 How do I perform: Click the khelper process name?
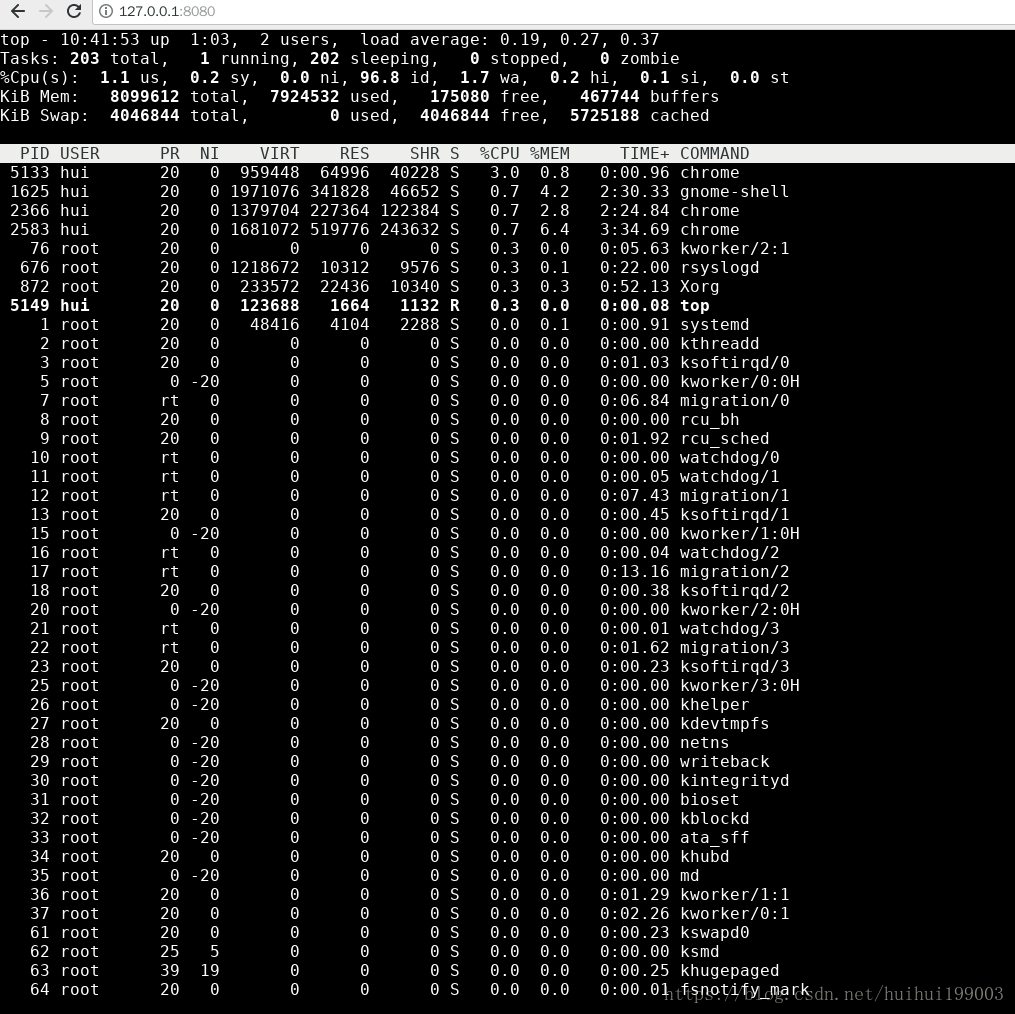715,704
